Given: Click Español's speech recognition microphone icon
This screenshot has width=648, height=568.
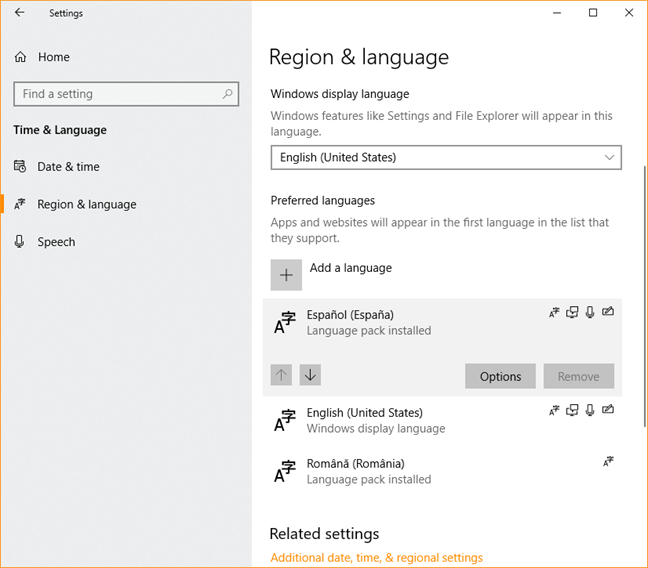Looking at the screenshot, I should point(590,312).
